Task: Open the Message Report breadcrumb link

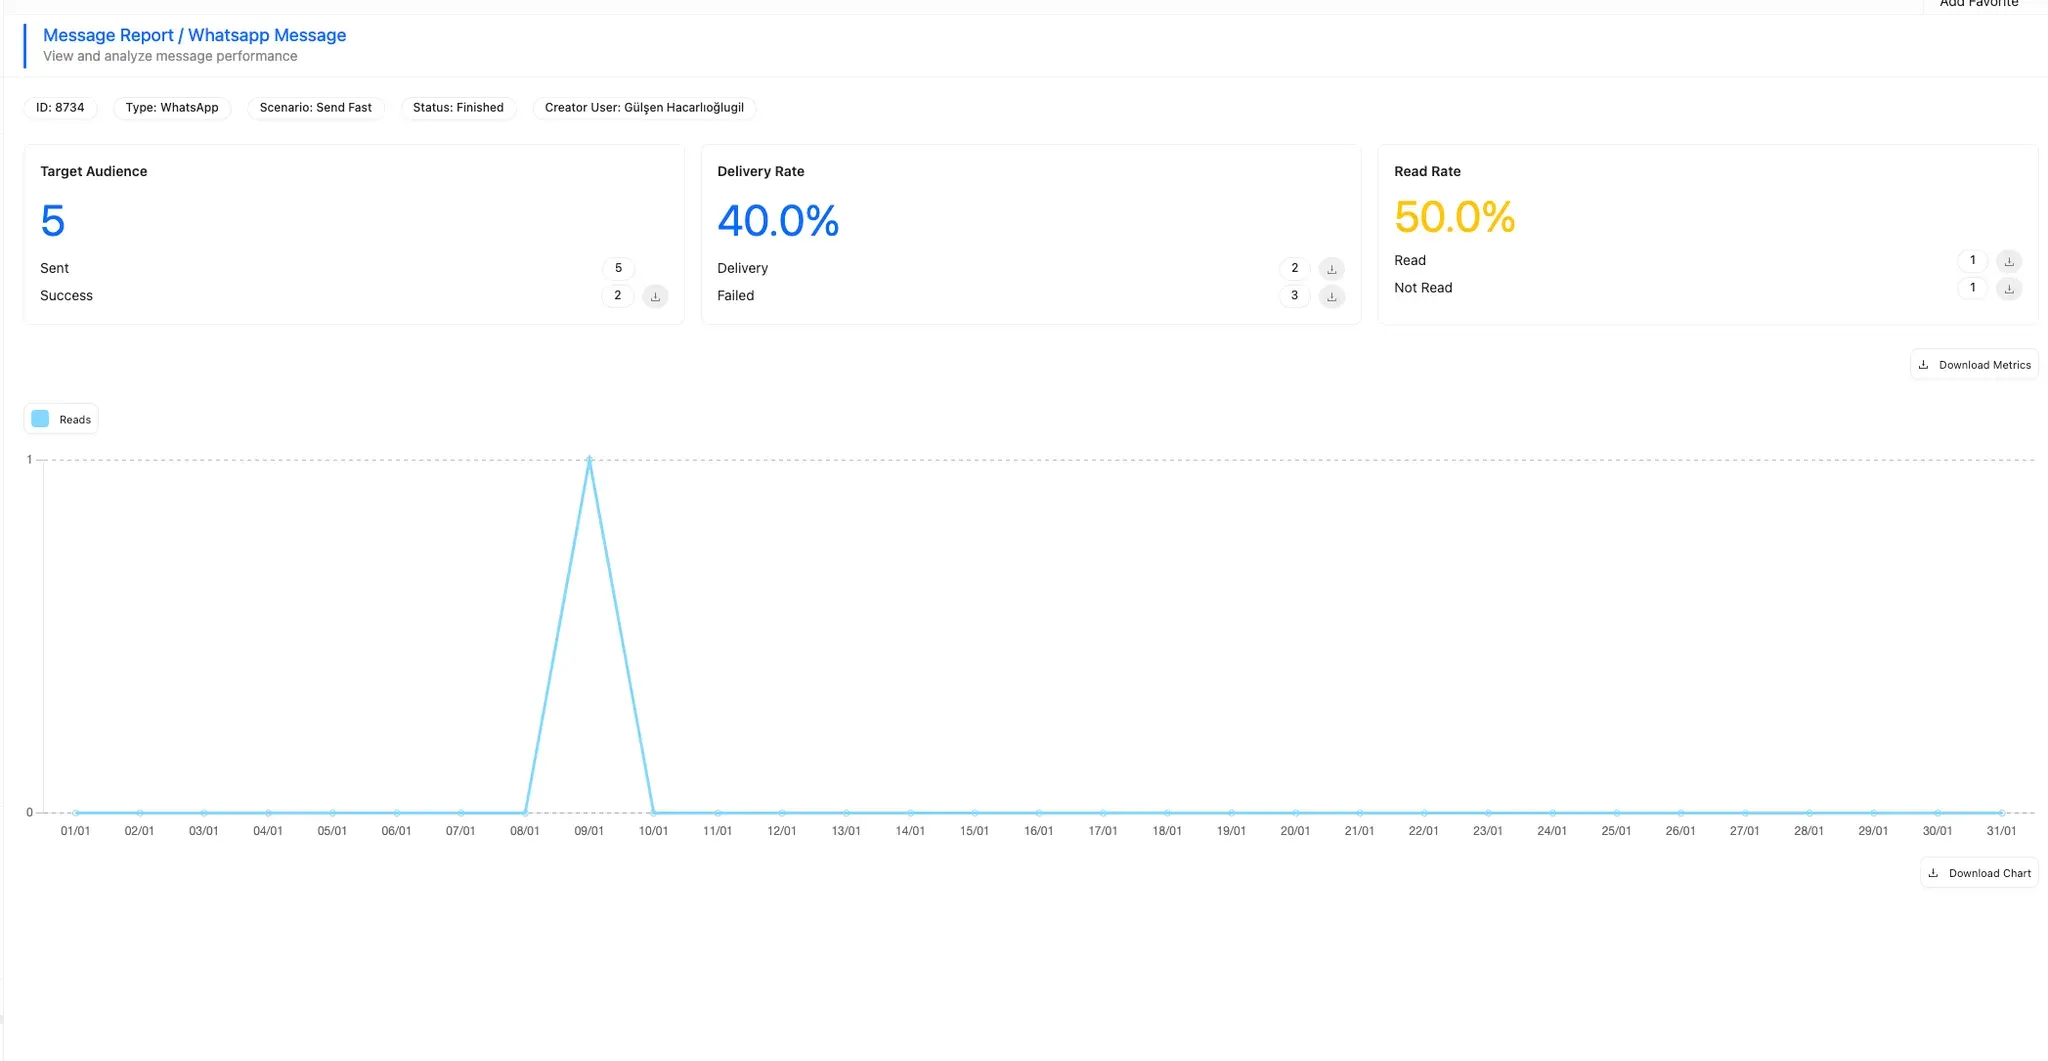Action: coord(108,35)
